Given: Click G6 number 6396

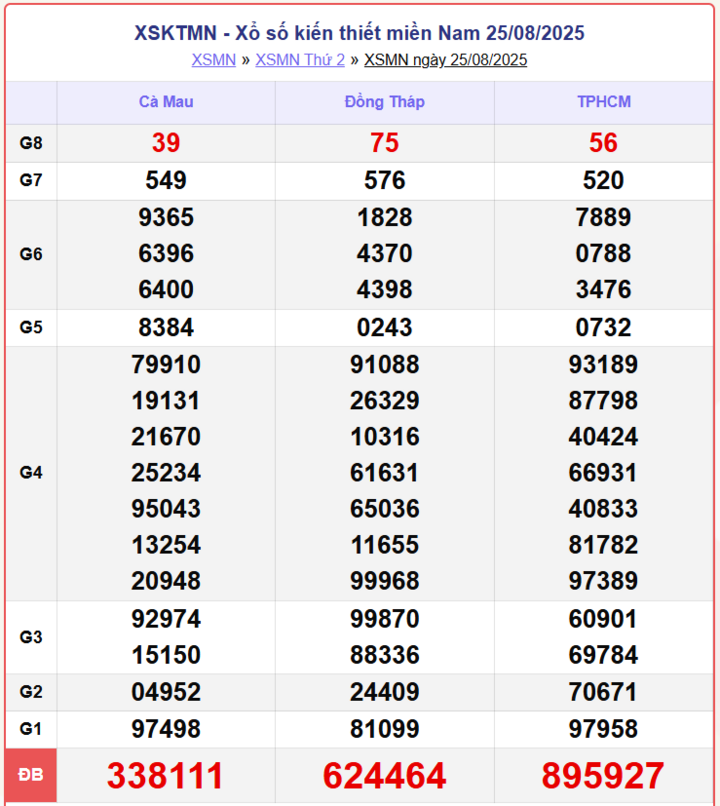Looking at the screenshot, I should pyautogui.click(x=166, y=253).
